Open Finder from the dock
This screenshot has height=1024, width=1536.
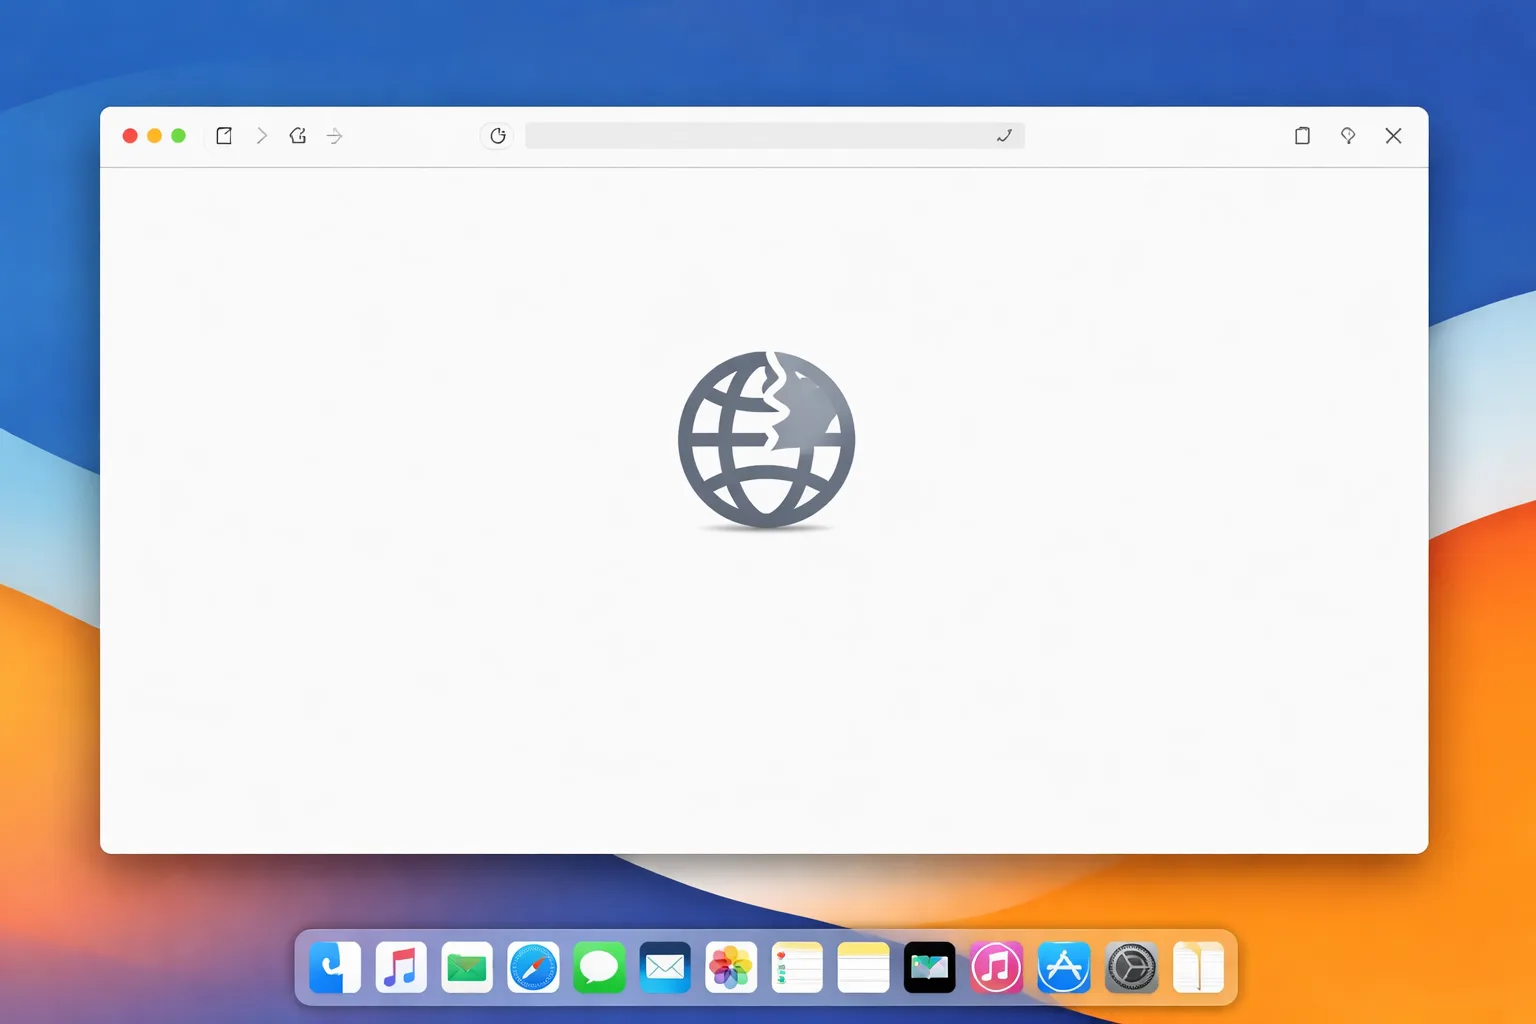(x=335, y=968)
